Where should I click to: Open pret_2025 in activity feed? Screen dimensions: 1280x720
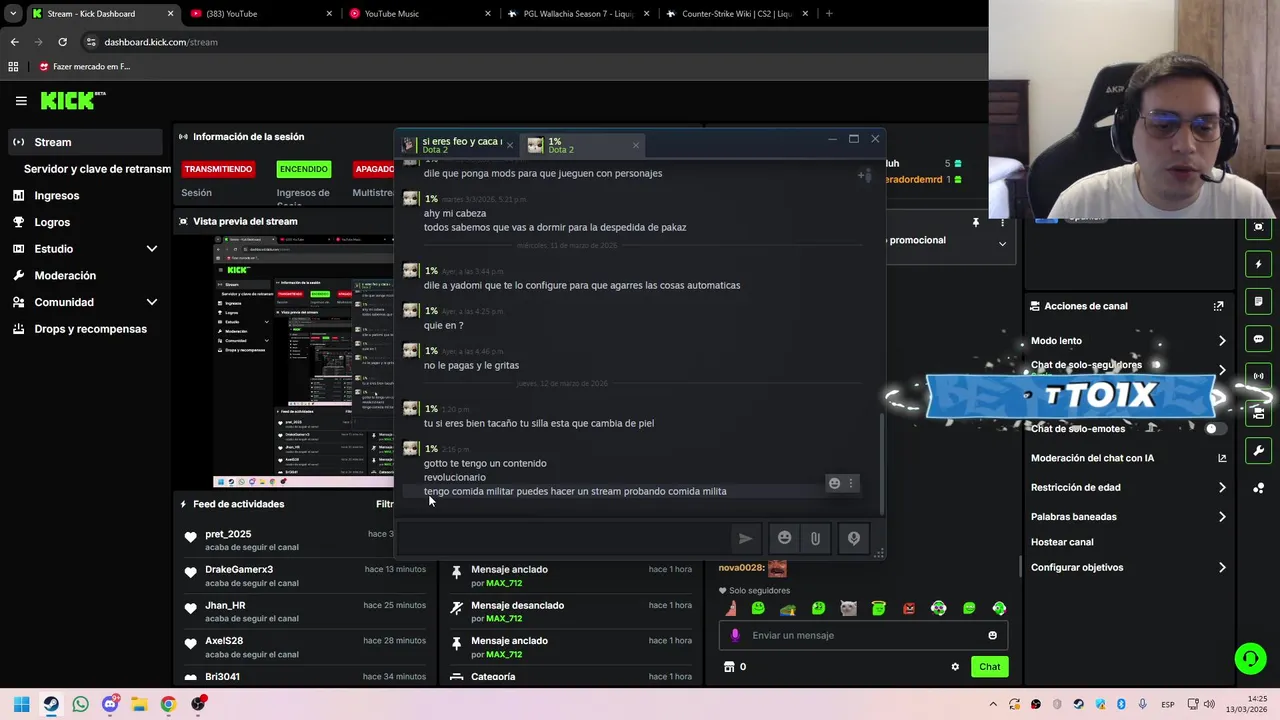[228, 534]
